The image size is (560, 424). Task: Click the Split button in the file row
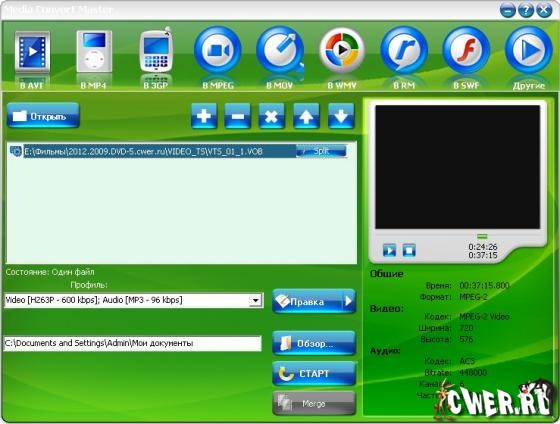click(321, 151)
